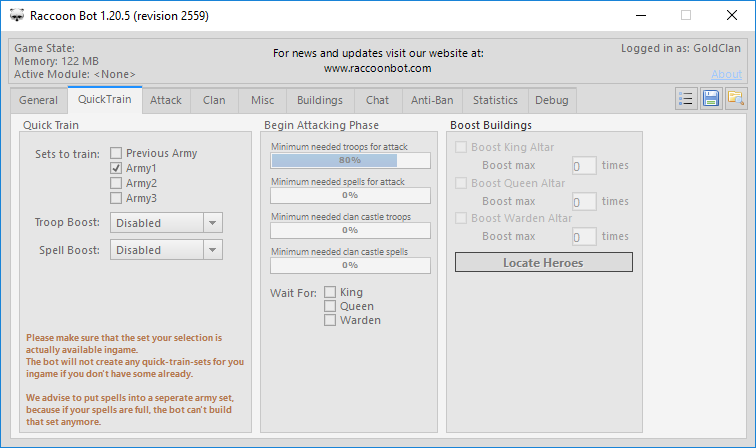
Task: Click the 'Active Module: <None>' text
Action: click(x=75, y=74)
